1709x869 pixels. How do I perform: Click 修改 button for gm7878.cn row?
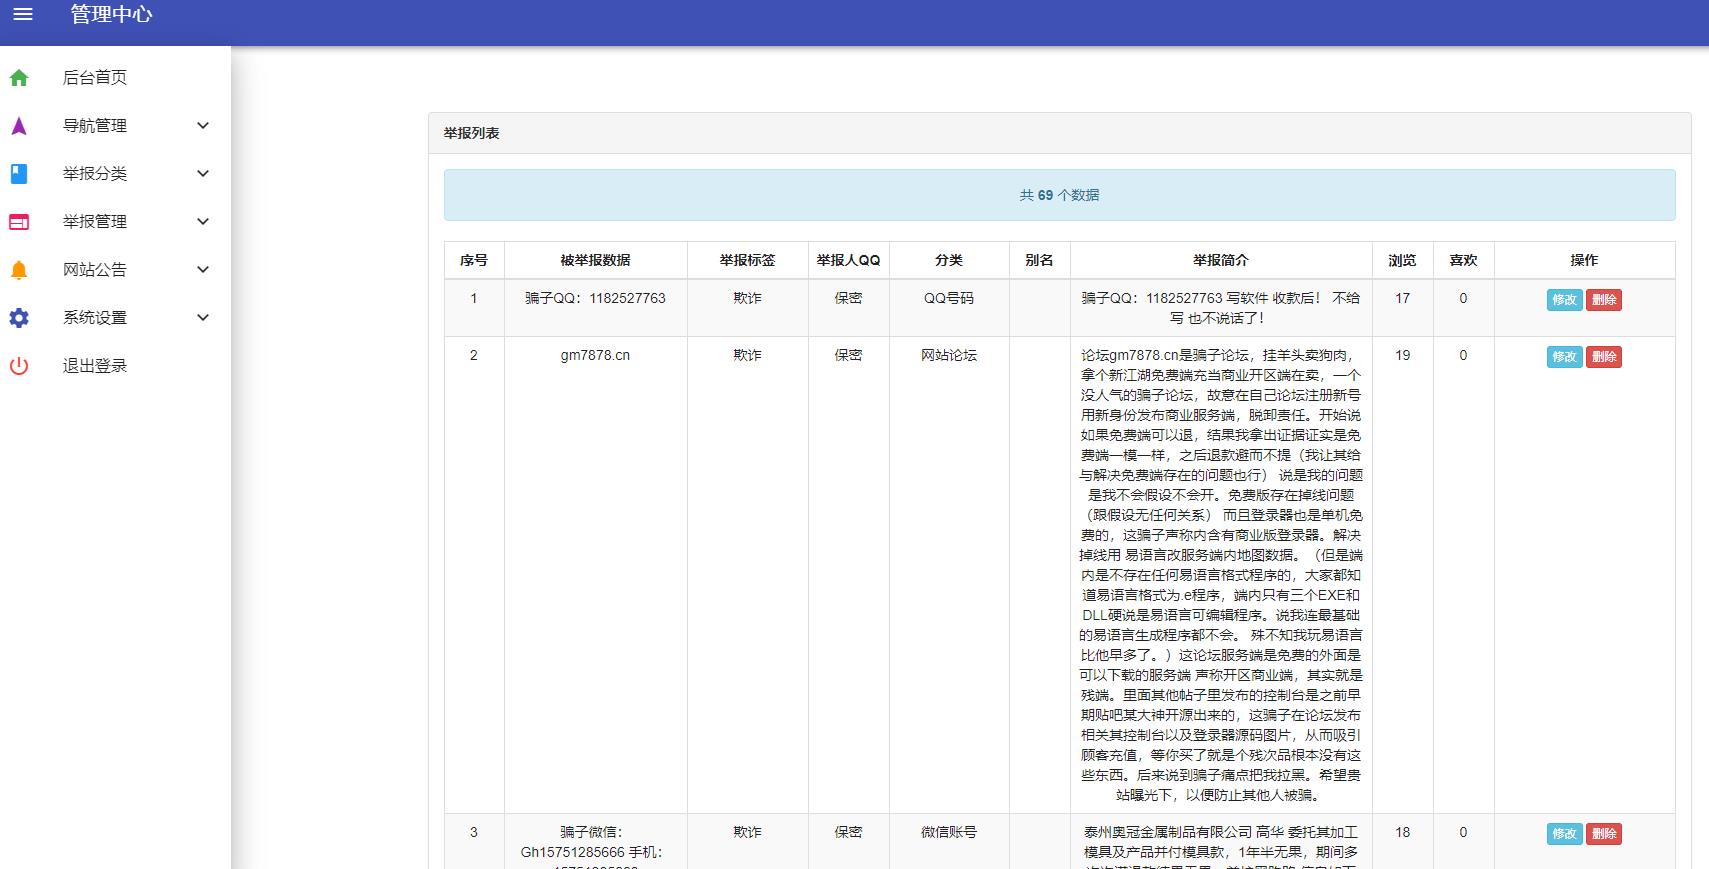click(1564, 357)
